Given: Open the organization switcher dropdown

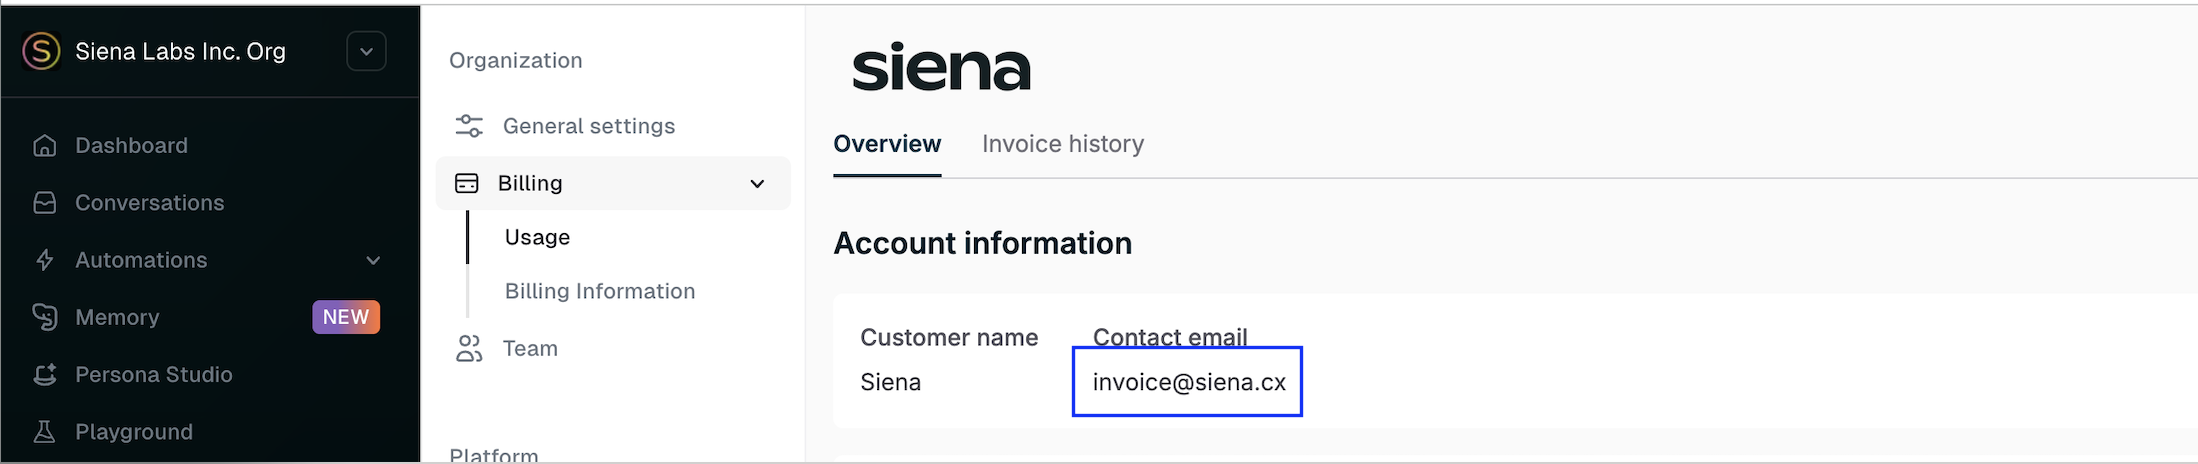Looking at the screenshot, I should 366,52.
